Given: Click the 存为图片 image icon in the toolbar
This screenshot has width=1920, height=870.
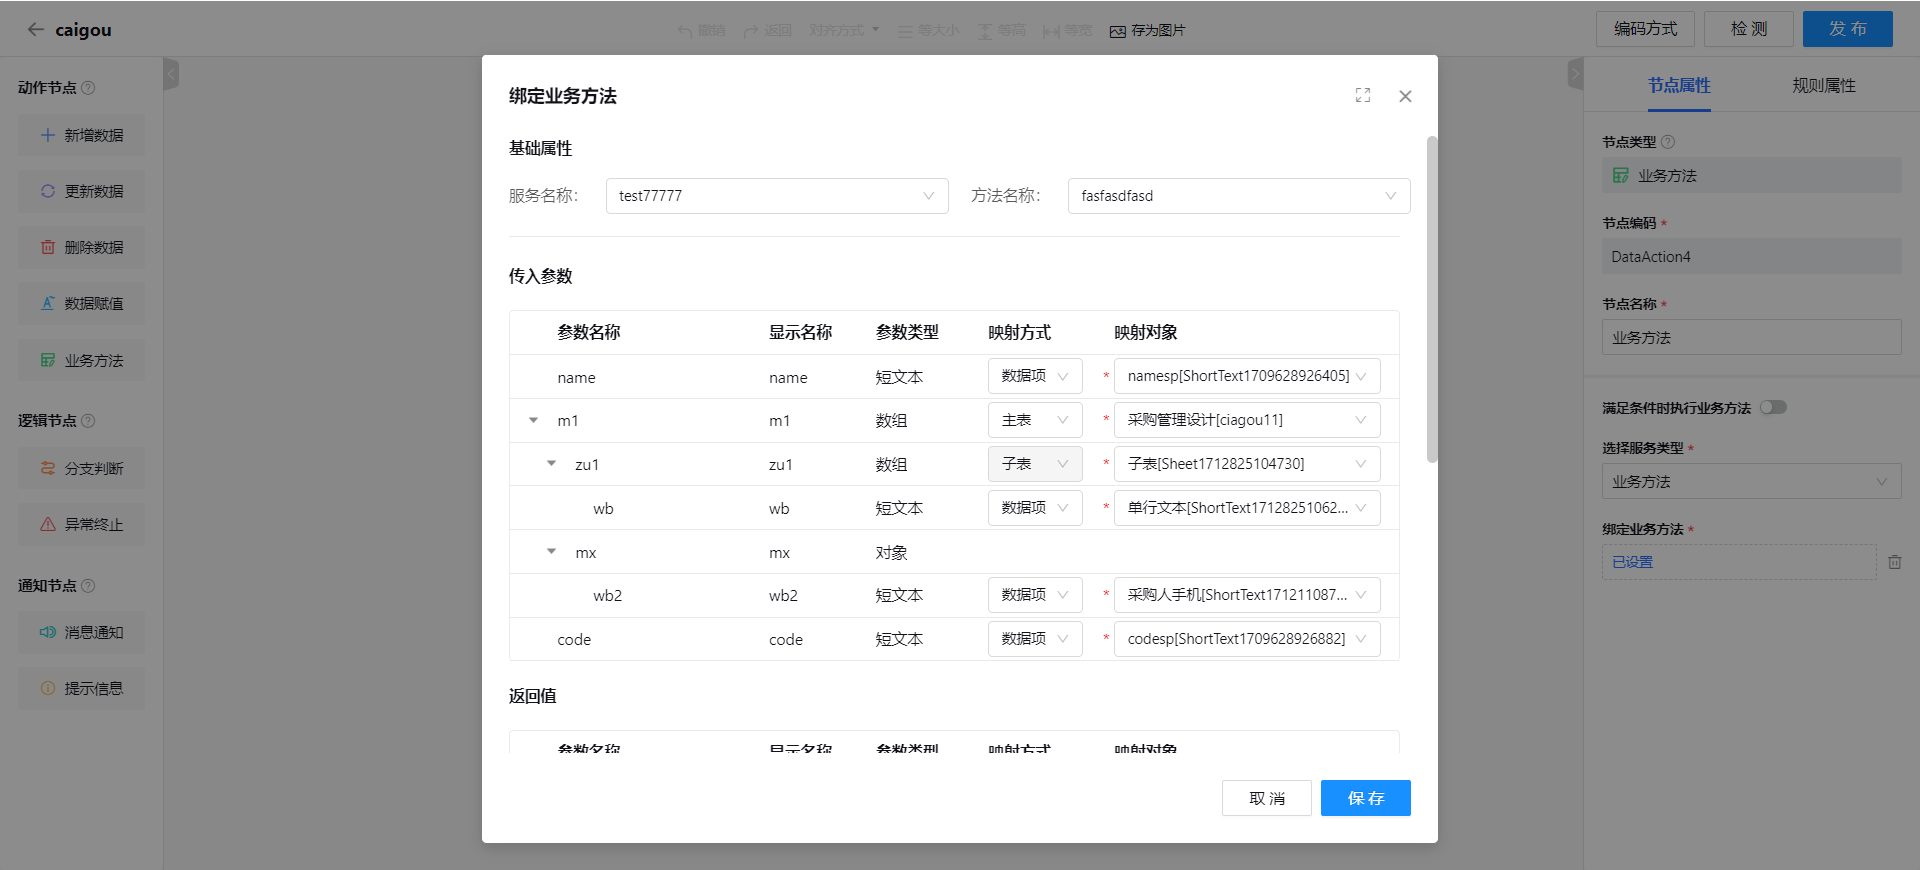Looking at the screenshot, I should [x=1118, y=31].
